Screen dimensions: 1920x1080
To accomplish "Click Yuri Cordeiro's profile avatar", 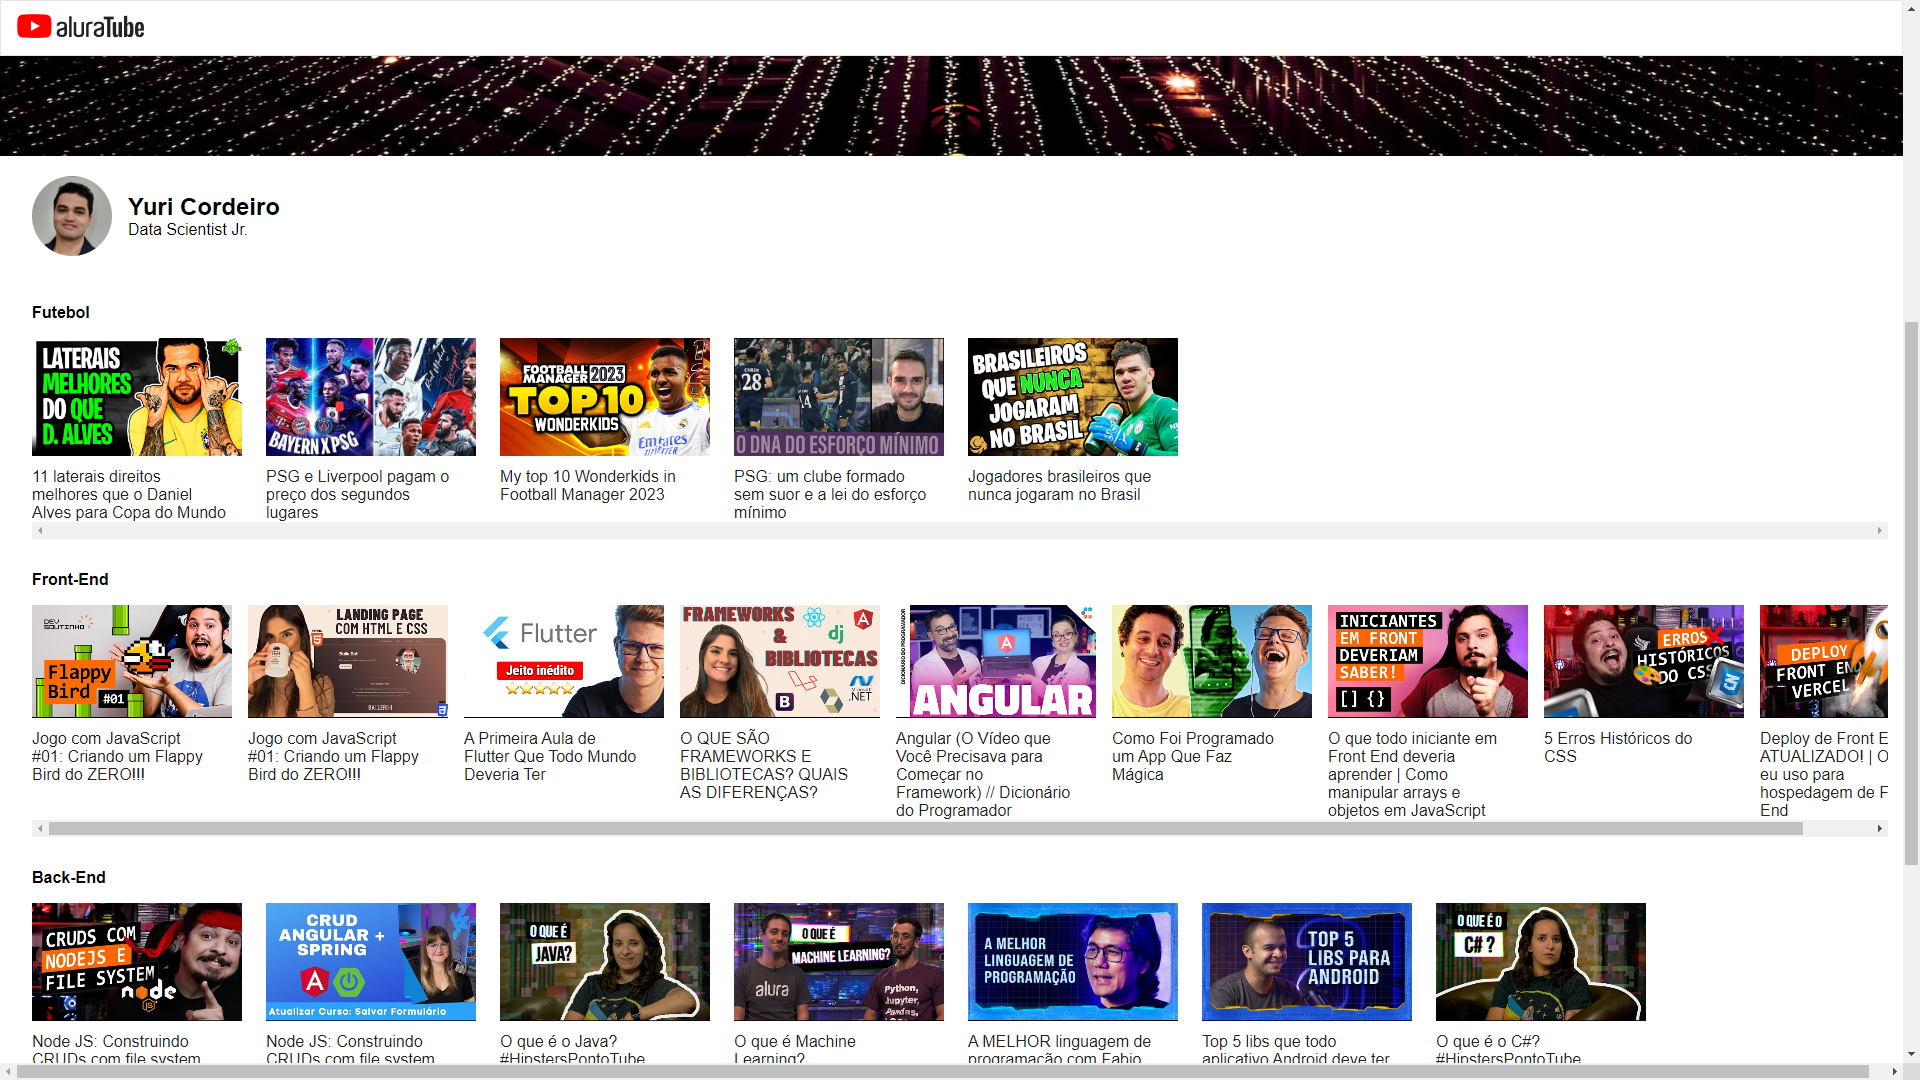I will pos(72,216).
